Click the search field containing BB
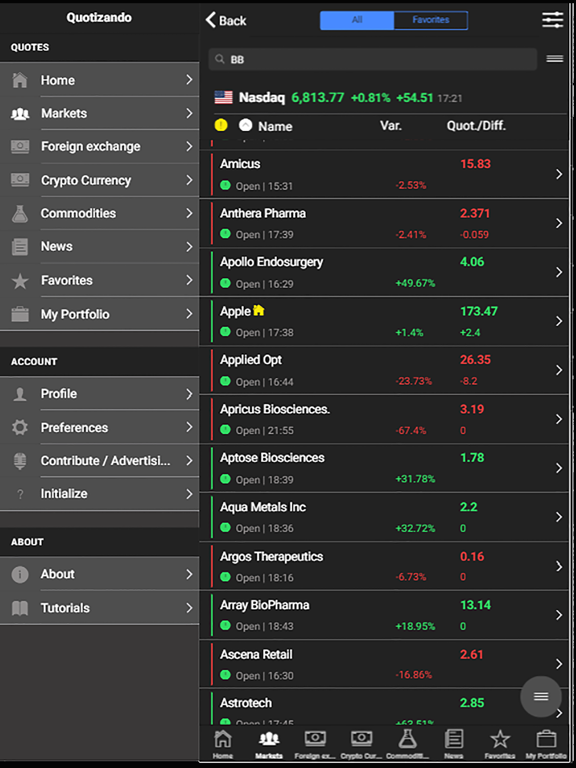The height and width of the screenshot is (768, 576). coord(373,59)
